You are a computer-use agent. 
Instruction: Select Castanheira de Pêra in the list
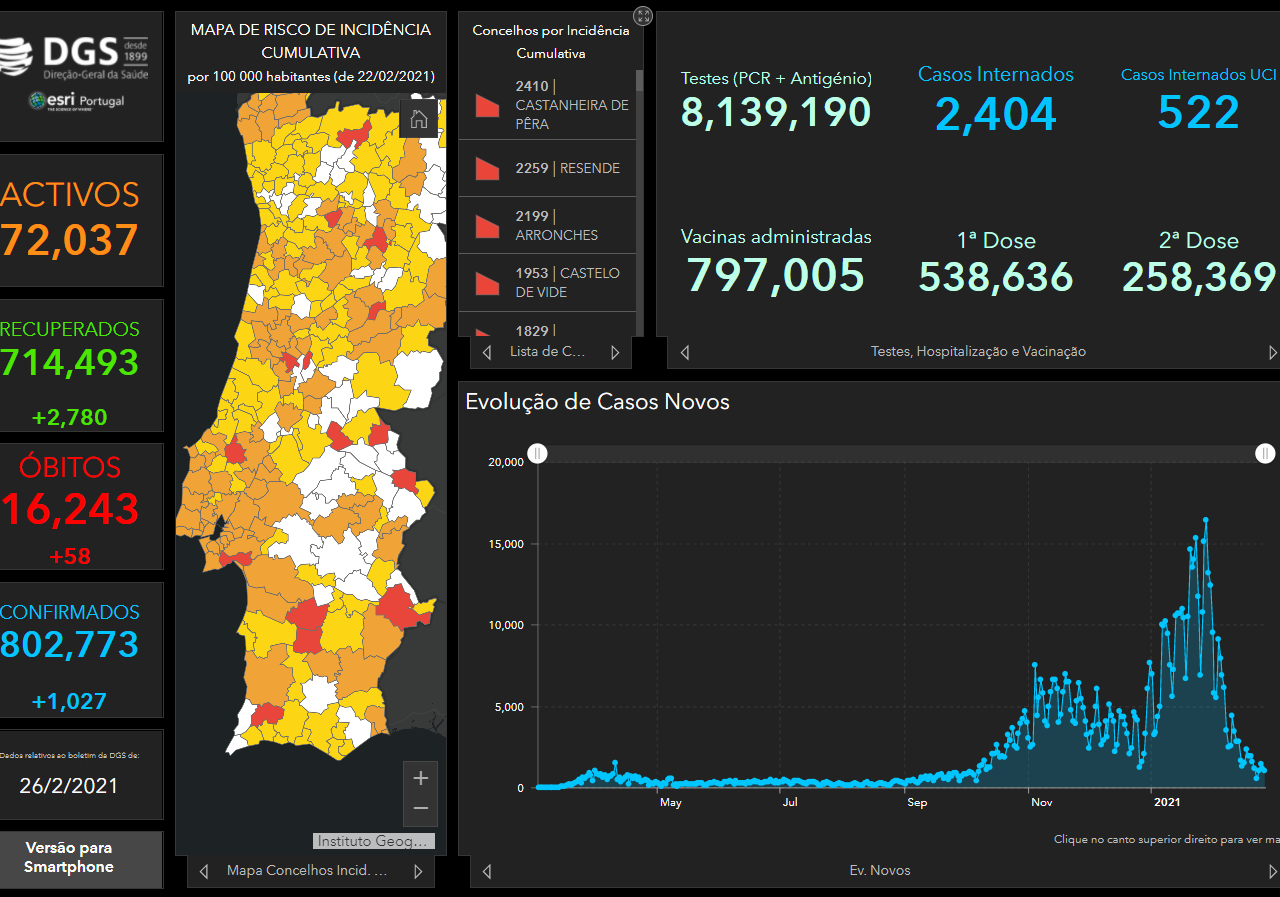click(x=572, y=105)
